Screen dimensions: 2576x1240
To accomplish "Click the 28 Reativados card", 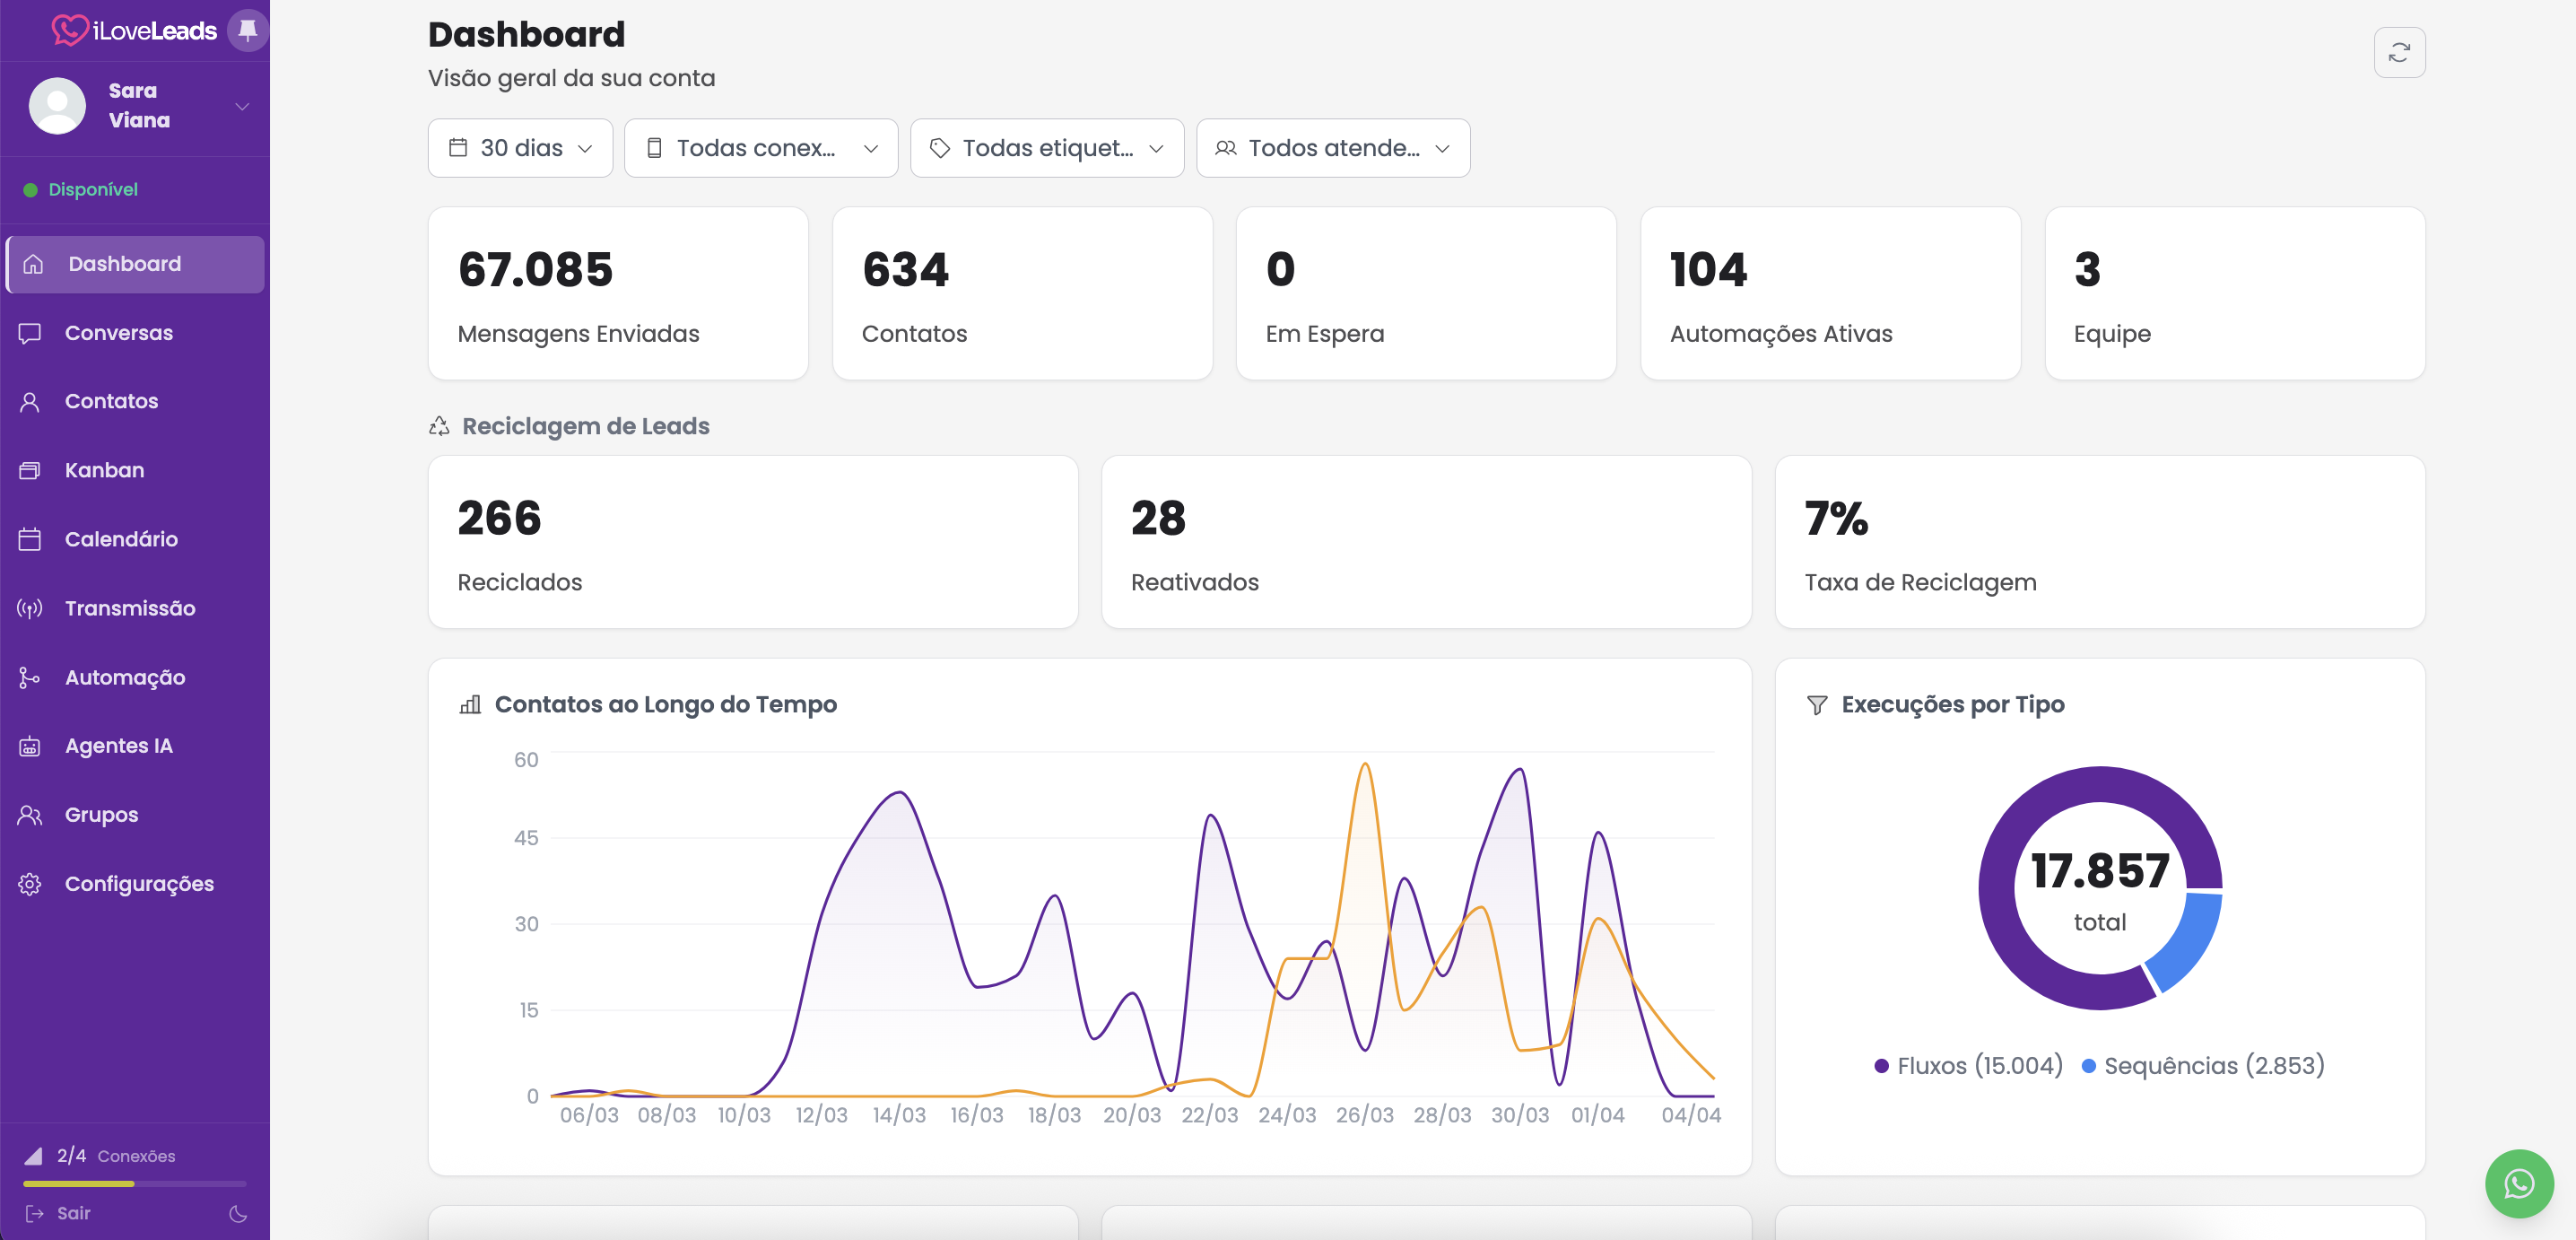I will (1426, 542).
